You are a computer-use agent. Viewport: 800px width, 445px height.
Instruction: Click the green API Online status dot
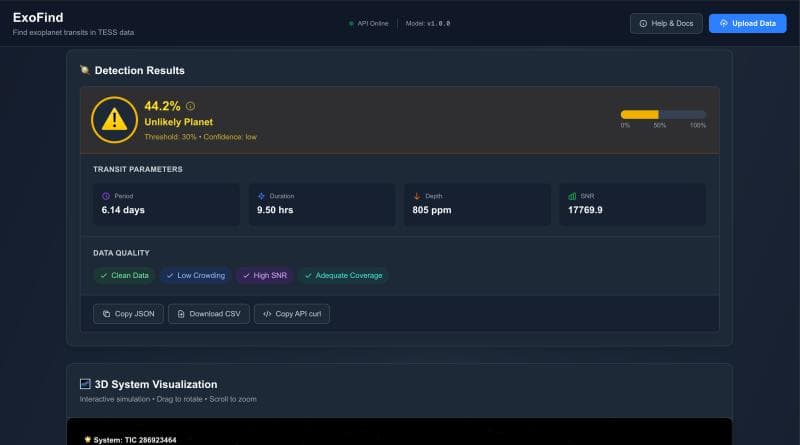pos(351,23)
